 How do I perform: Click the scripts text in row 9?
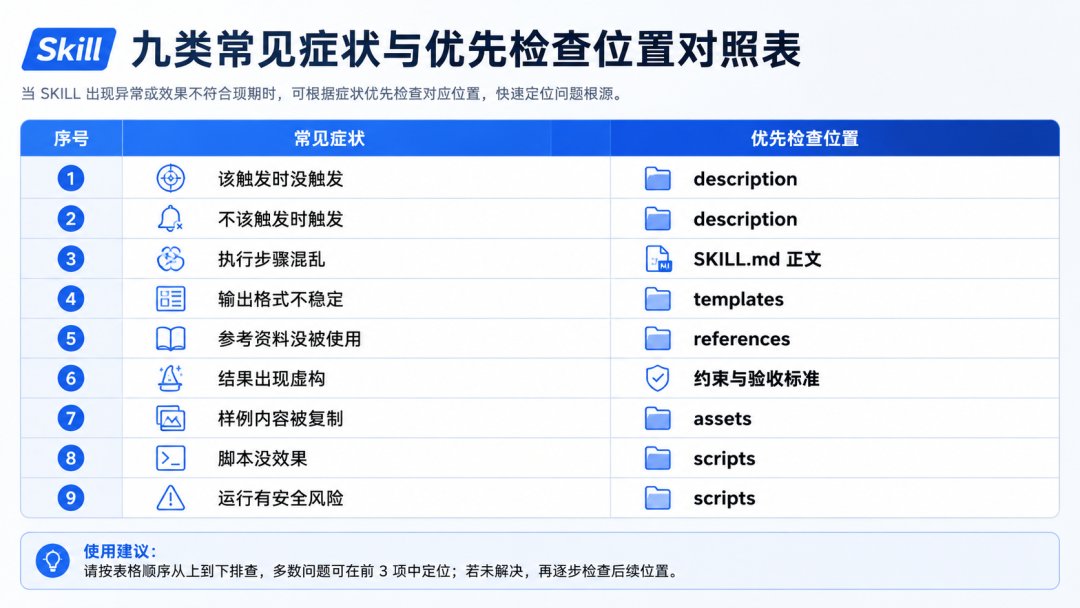[x=724, y=499]
